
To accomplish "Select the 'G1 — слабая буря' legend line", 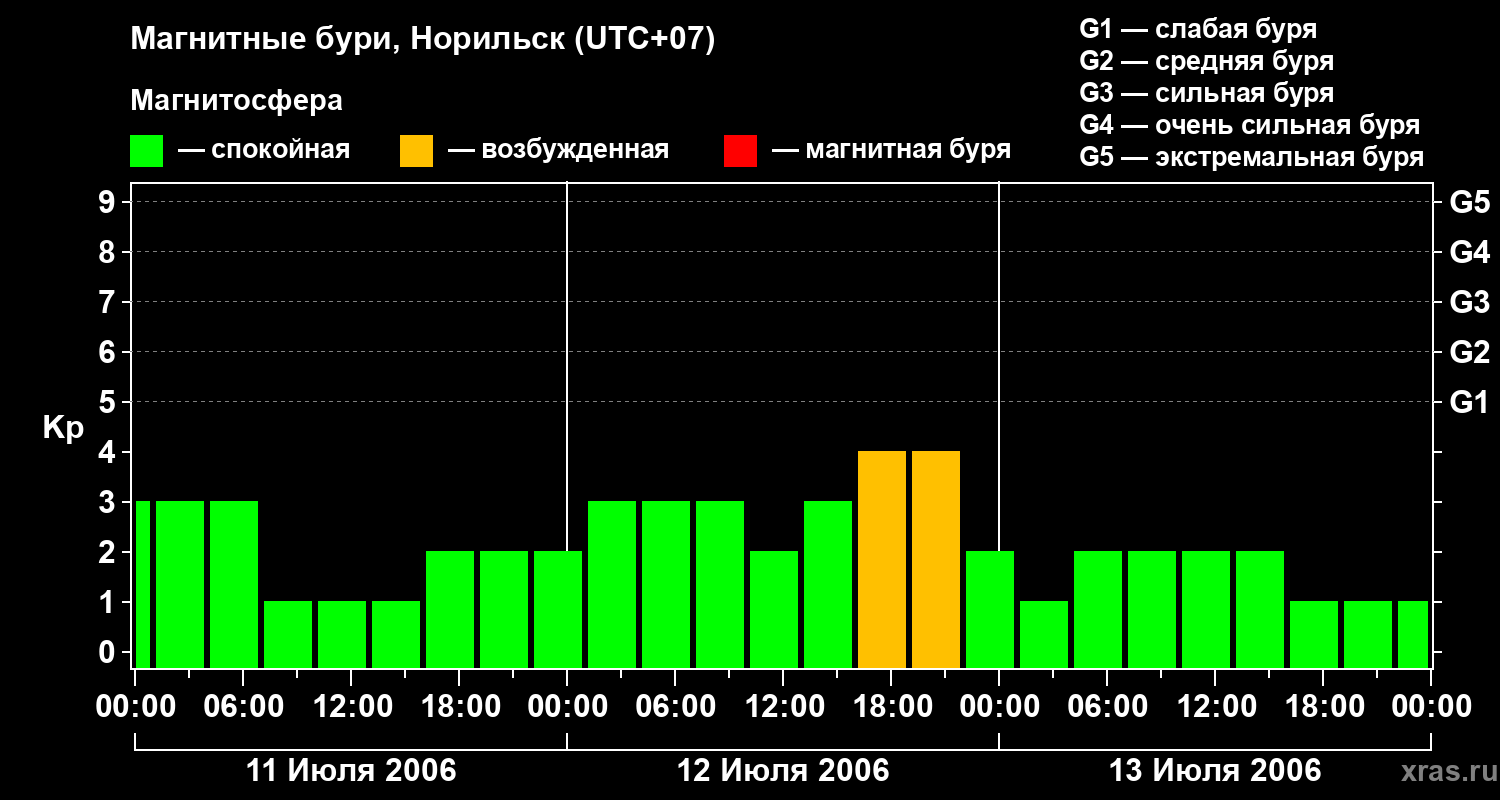I will [1198, 29].
